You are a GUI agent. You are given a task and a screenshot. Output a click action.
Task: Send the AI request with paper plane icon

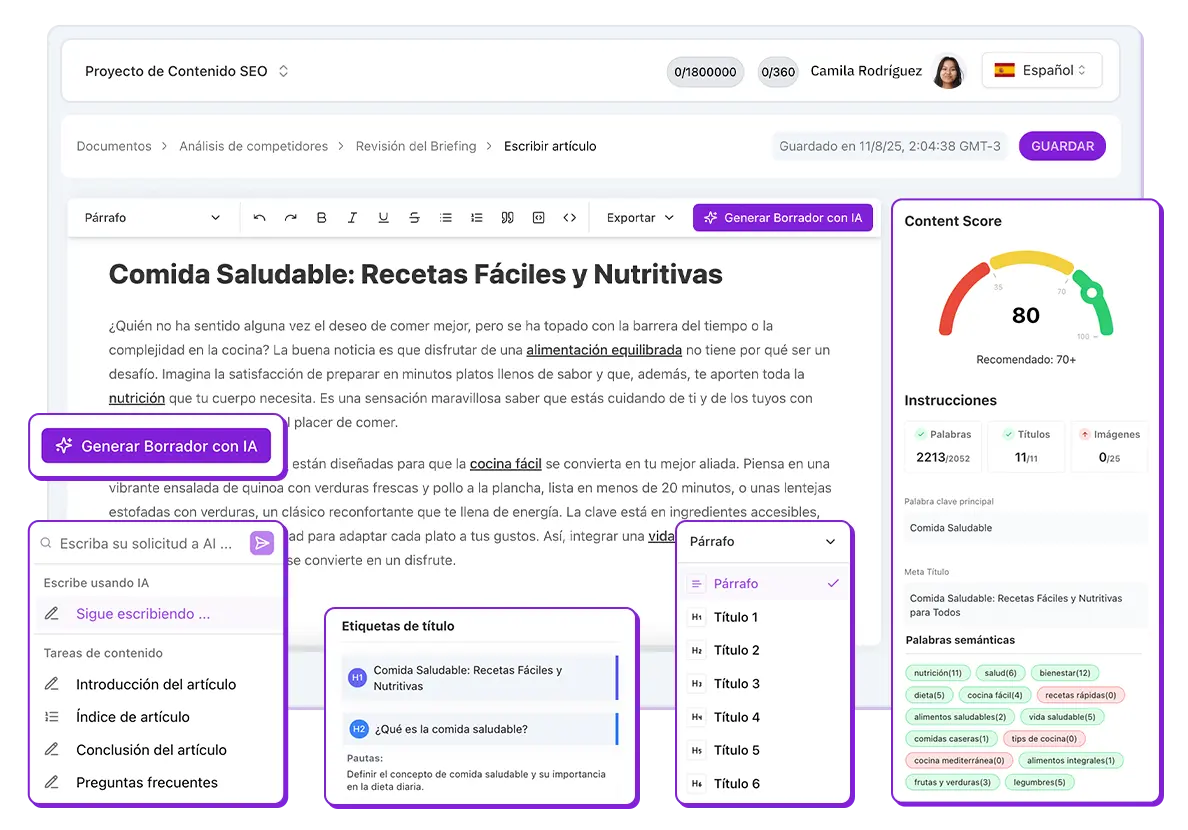(261, 543)
